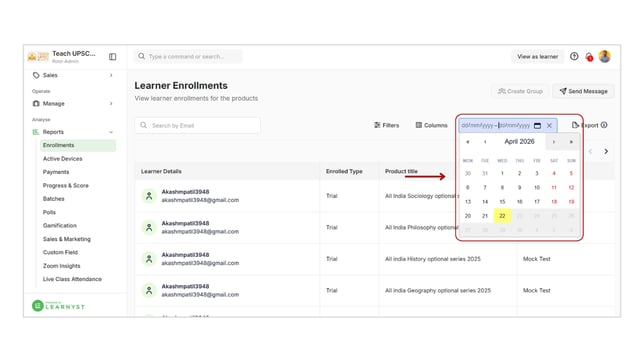Open the Sales & Marketing report
644x362 pixels.
(x=67, y=239)
